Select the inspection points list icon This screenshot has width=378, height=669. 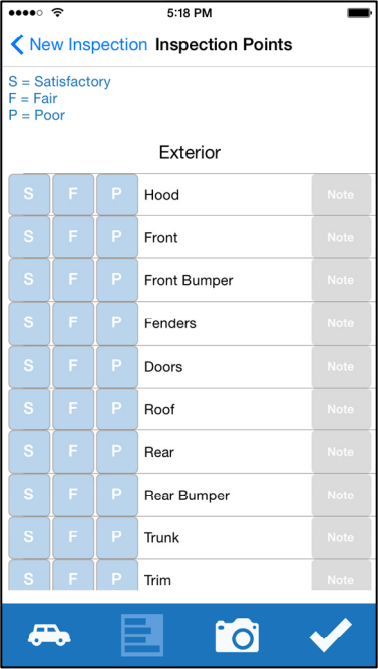(x=142, y=635)
